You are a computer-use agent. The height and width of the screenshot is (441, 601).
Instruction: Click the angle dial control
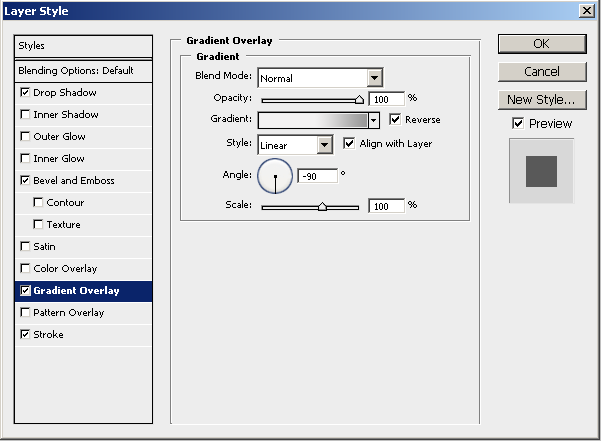pyautogui.click(x=275, y=176)
